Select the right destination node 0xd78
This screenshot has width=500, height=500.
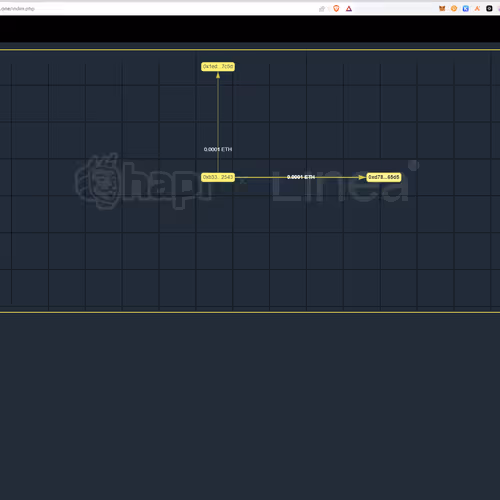(x=384, y=177)
